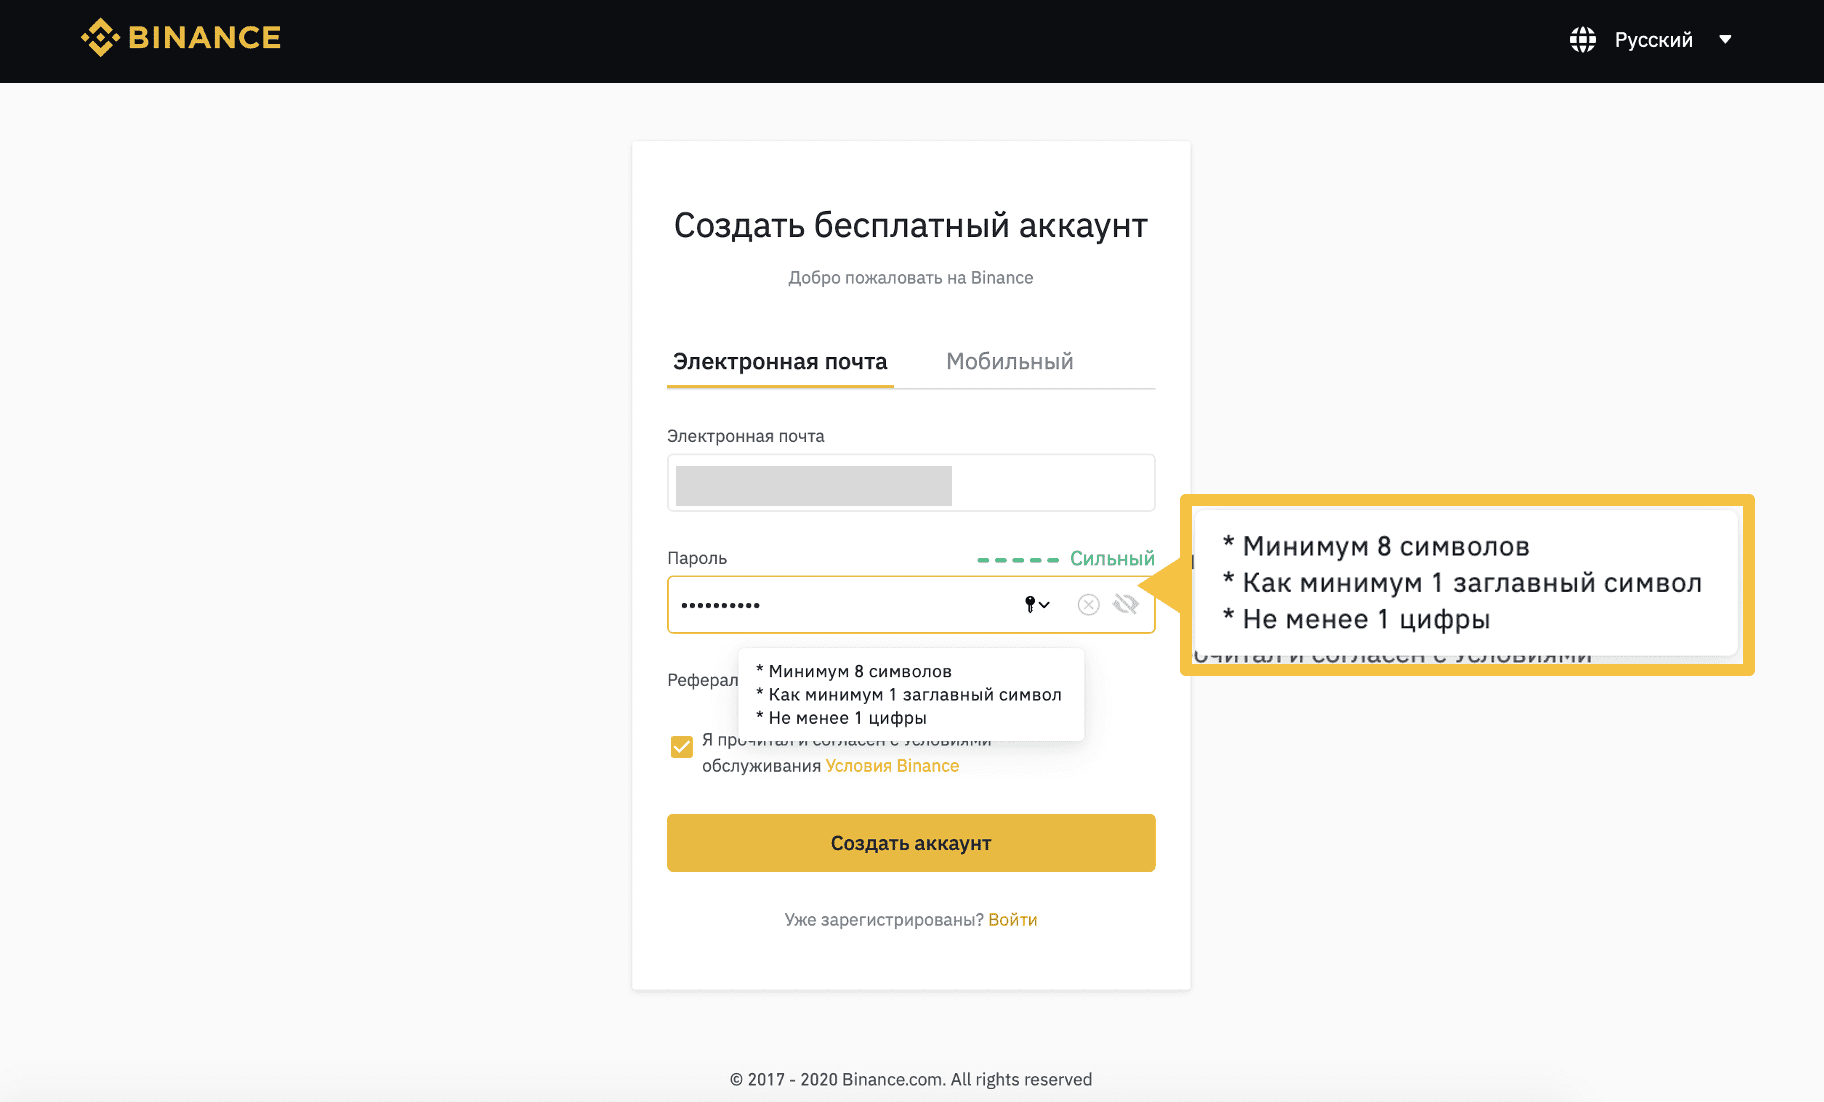Click the Сильный password strength label
This screenshot has width=1824, height=1102.
1112,559
